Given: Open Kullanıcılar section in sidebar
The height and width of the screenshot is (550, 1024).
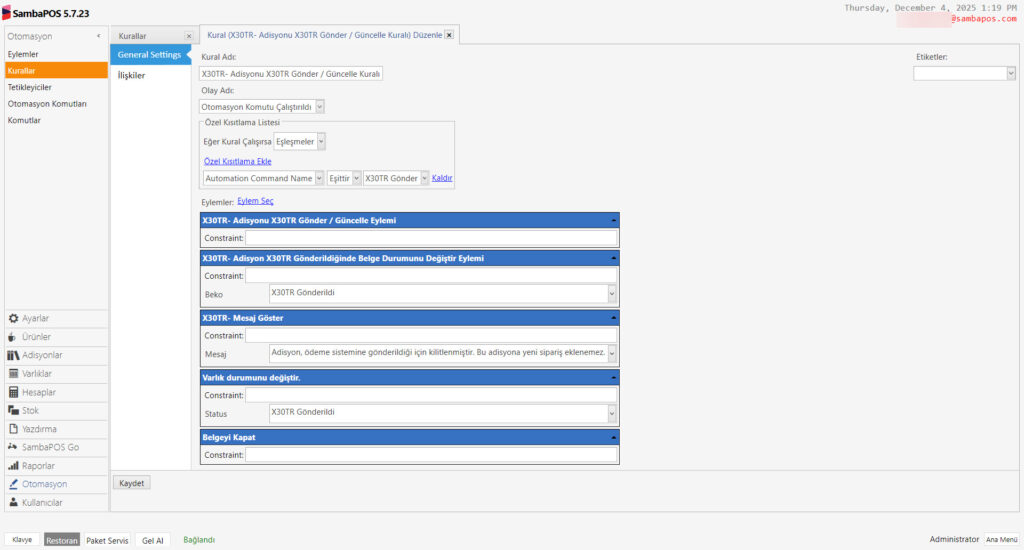Looking at the screenshot, I should (x=42, y=502).
